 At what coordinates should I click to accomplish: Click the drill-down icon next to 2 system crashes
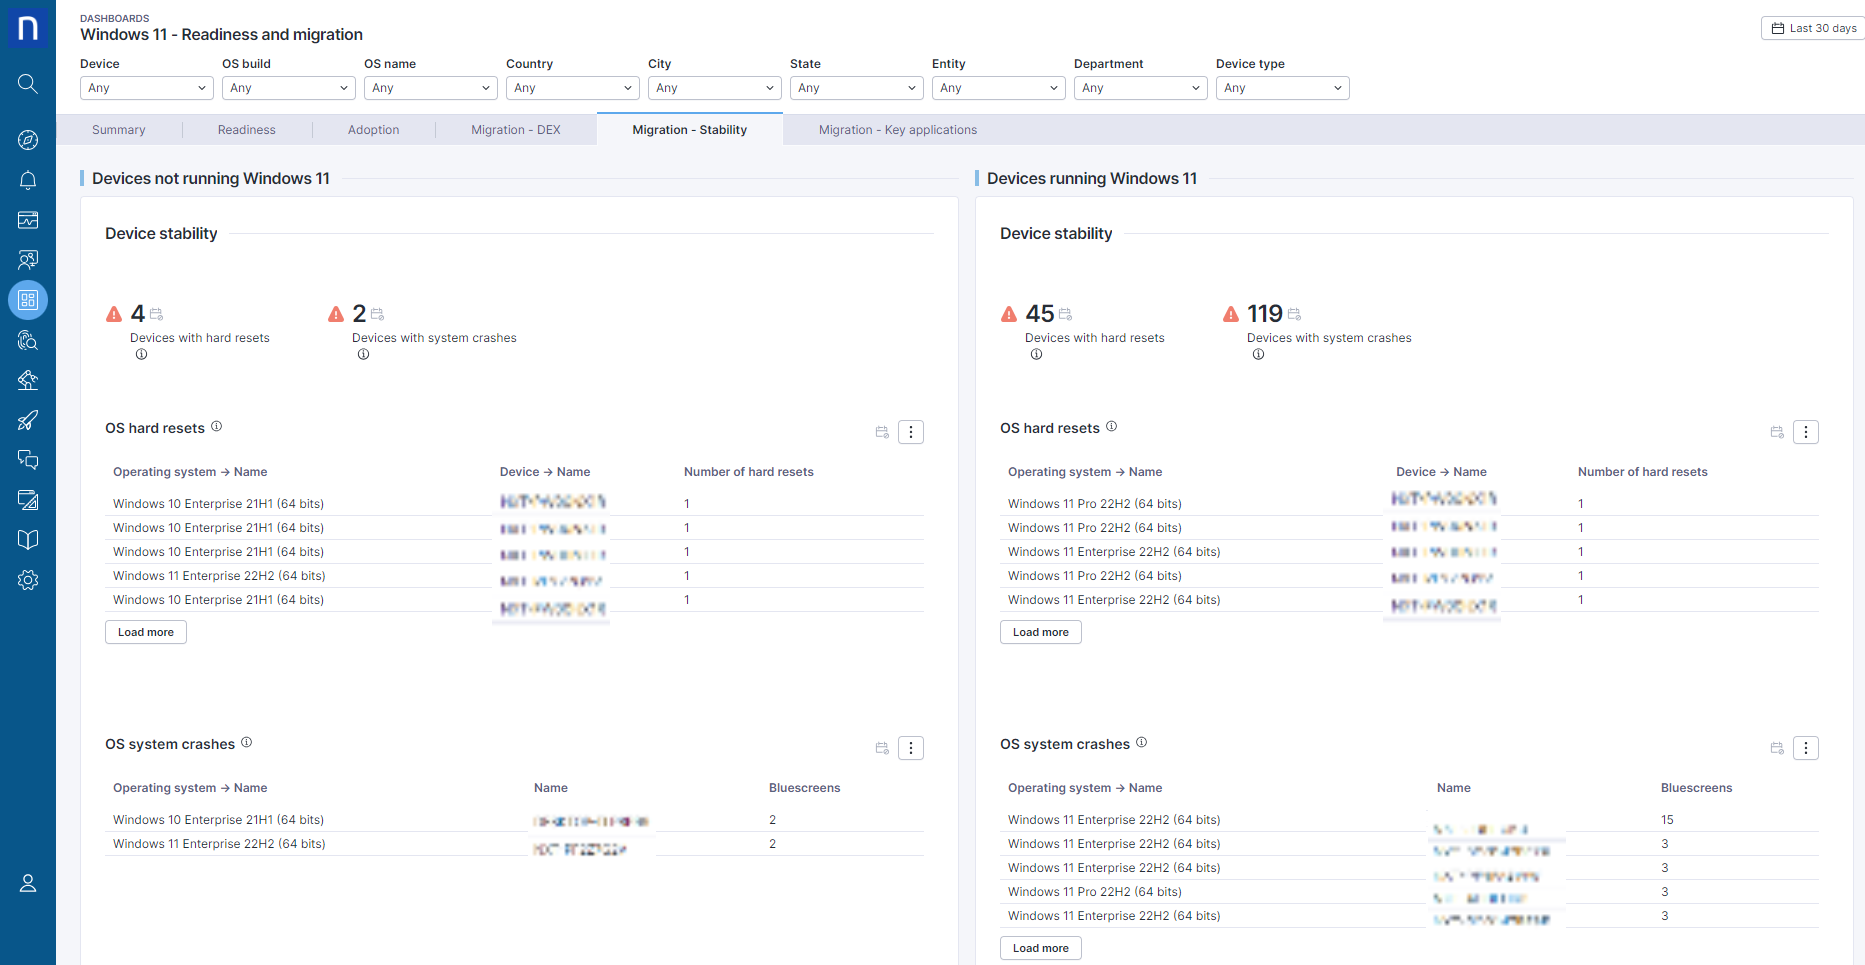pyautogui.click(x=377, y=314)
